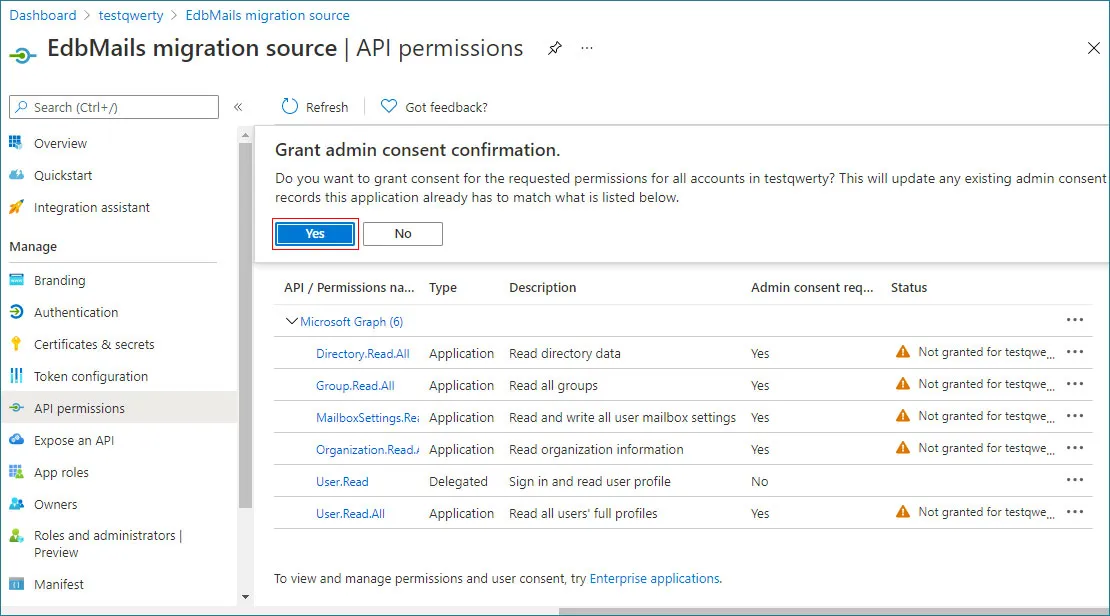Click the warning icon in the Directory.Read.All row

coord(903,352)
